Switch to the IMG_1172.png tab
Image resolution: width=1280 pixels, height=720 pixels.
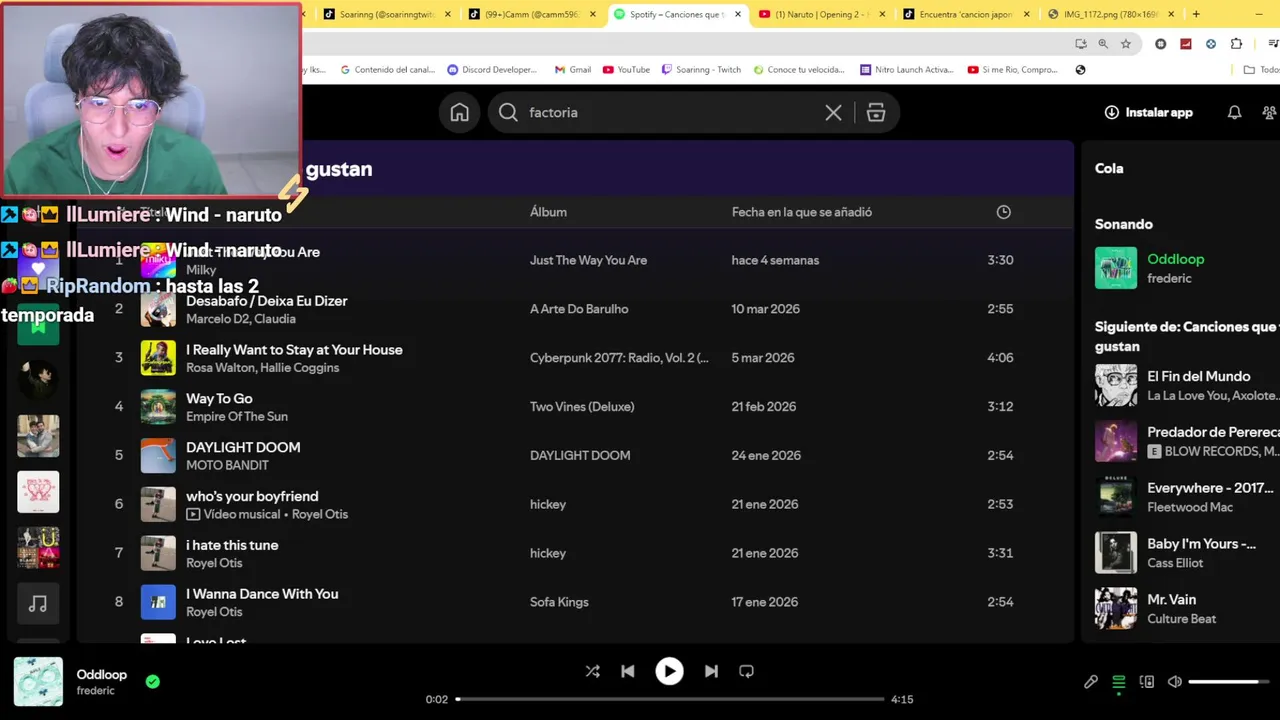[x=1112, y=14]
